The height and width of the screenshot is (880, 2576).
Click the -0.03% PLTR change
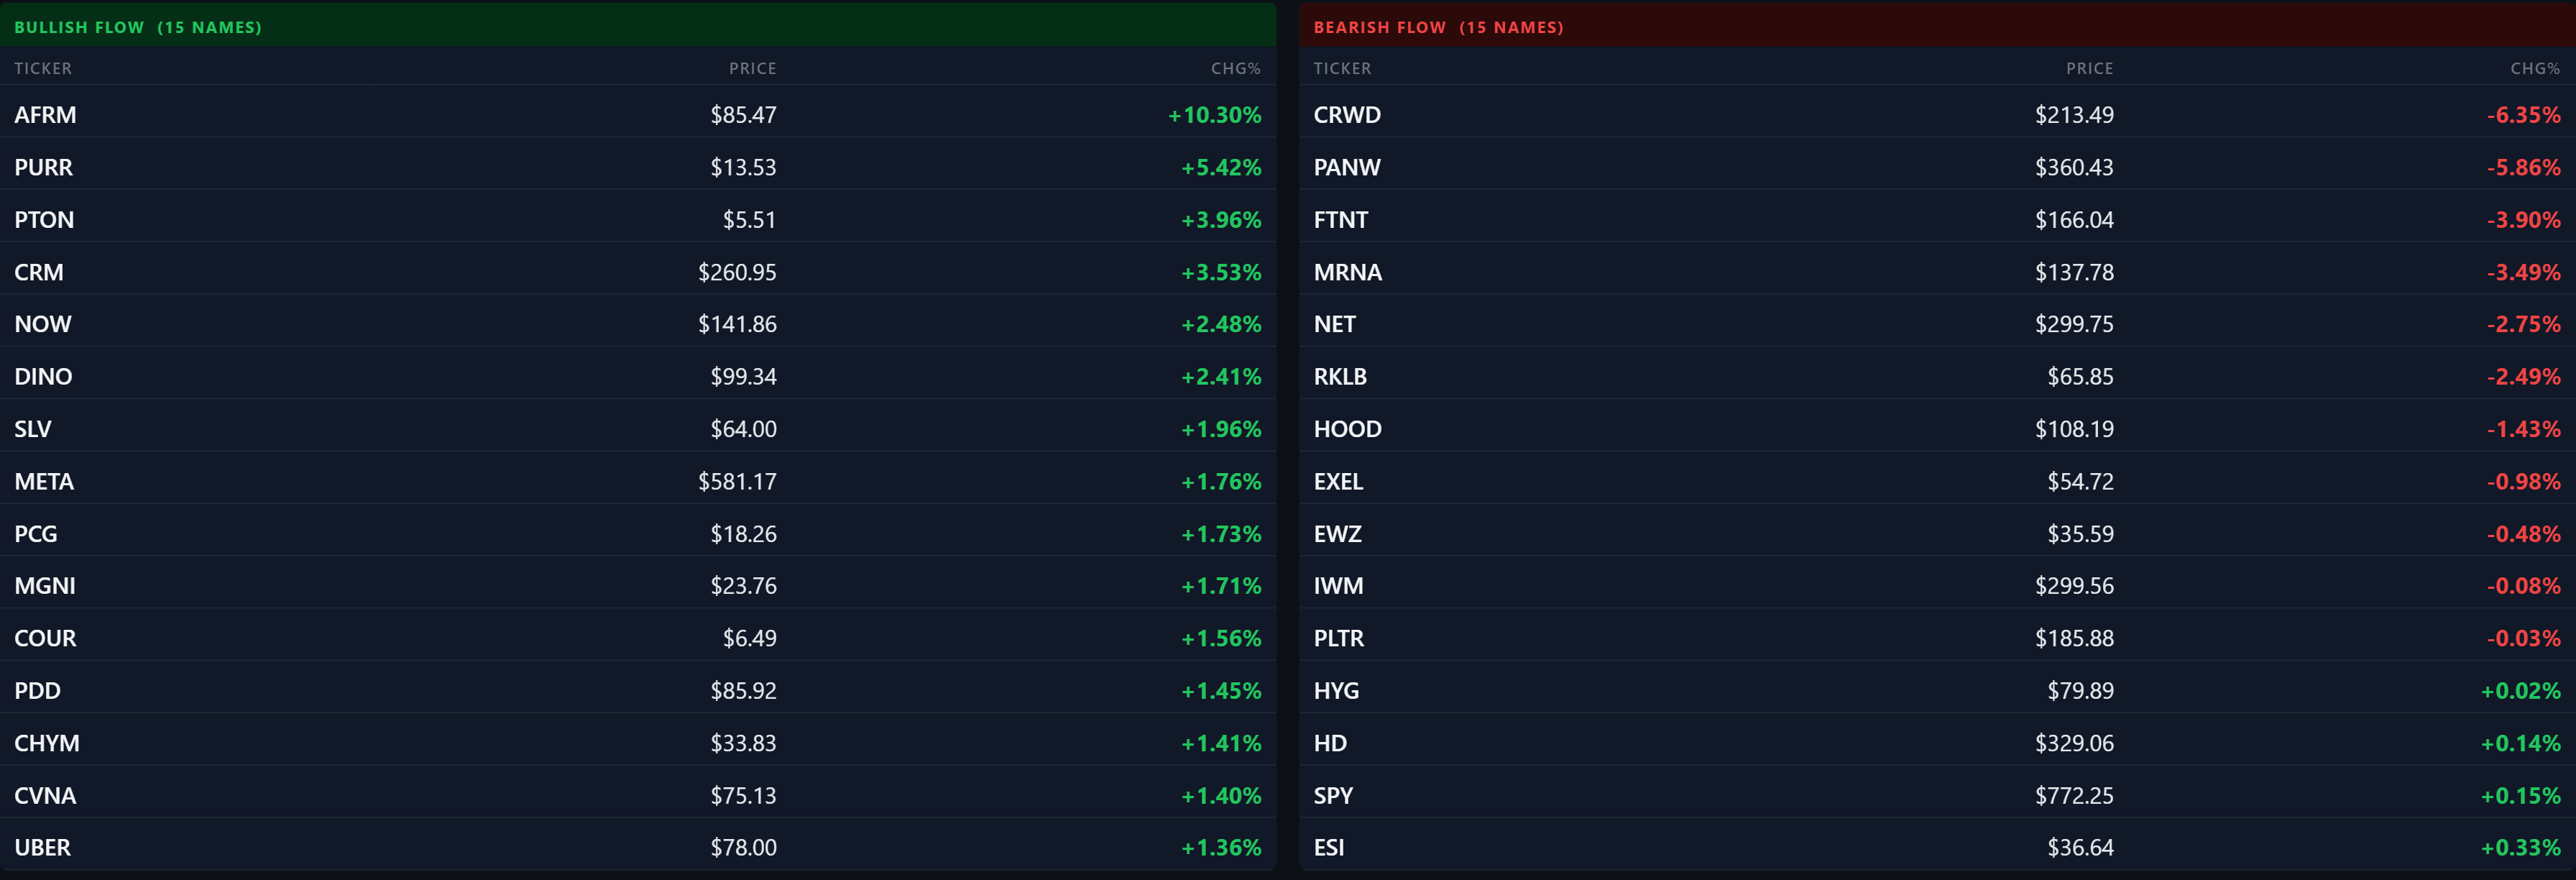click(2524, 638)
